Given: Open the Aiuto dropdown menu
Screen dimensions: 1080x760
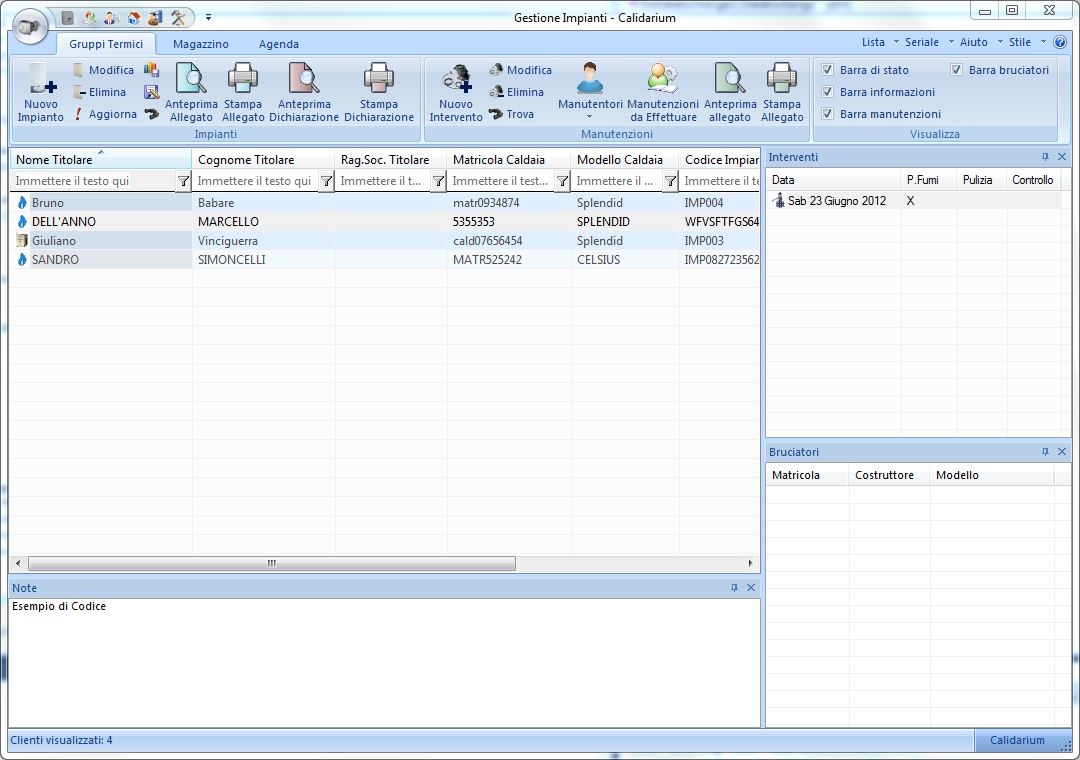Looking at the screenshot, I should (980, 42).
